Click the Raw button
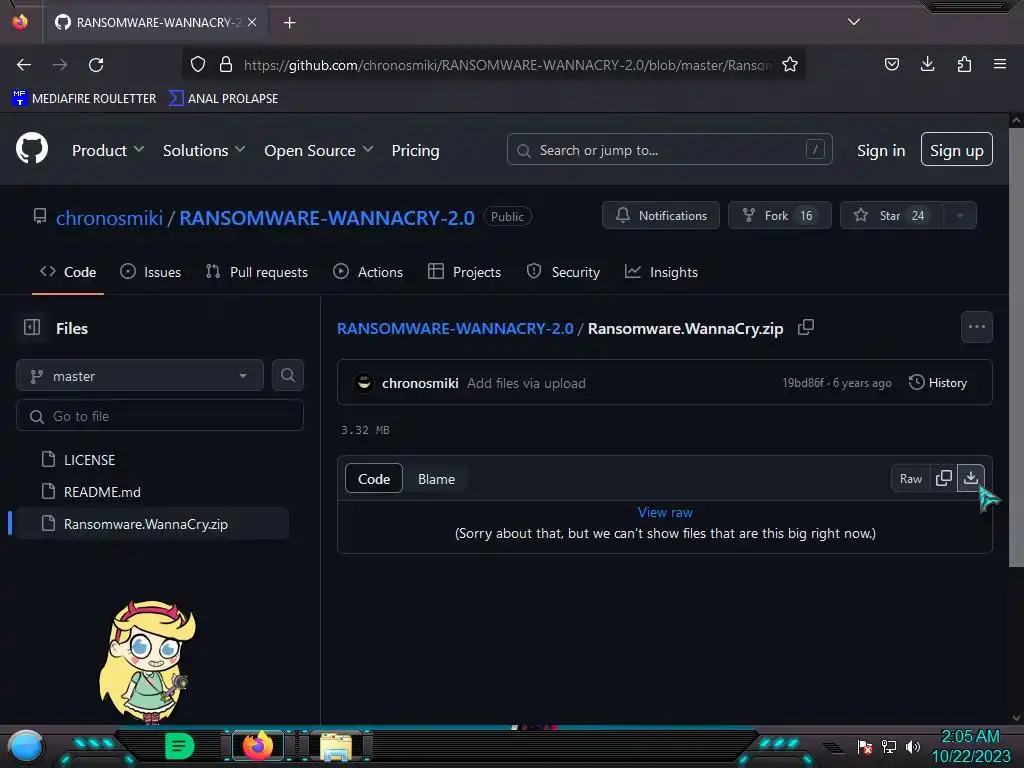 pyautogui.click(x=910, y=479)
